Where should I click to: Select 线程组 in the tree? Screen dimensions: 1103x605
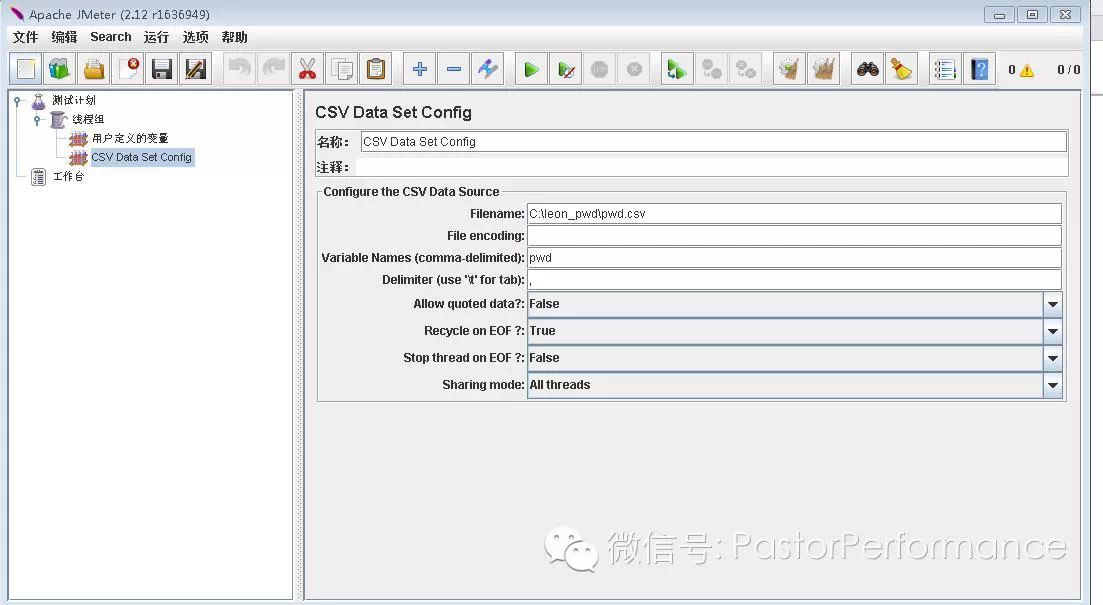point(88,120)
